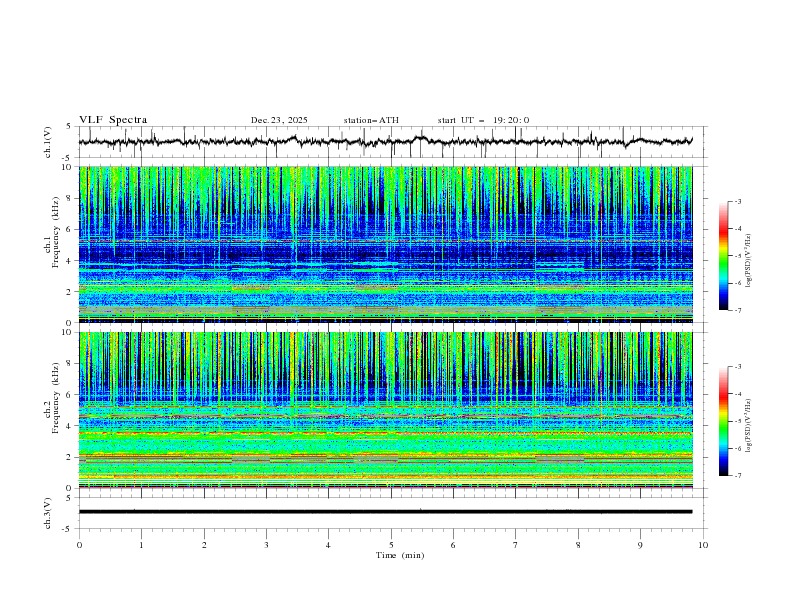Click the ch.1 colorbar label log(PSD)(V²/Hz)
Screen dimensions: 792x612
point(749,261)
